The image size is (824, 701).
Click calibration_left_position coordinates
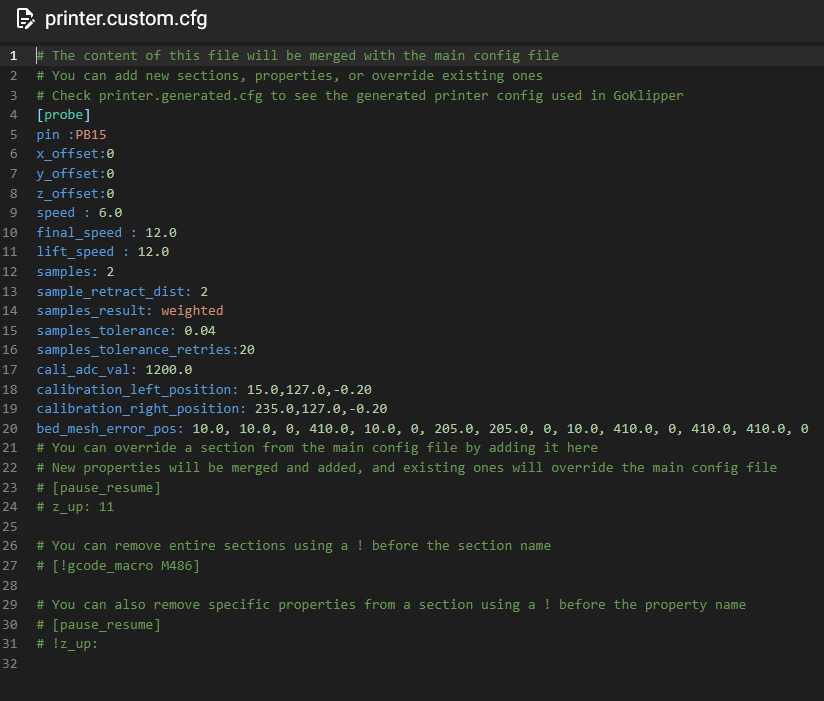coord(309,390)
